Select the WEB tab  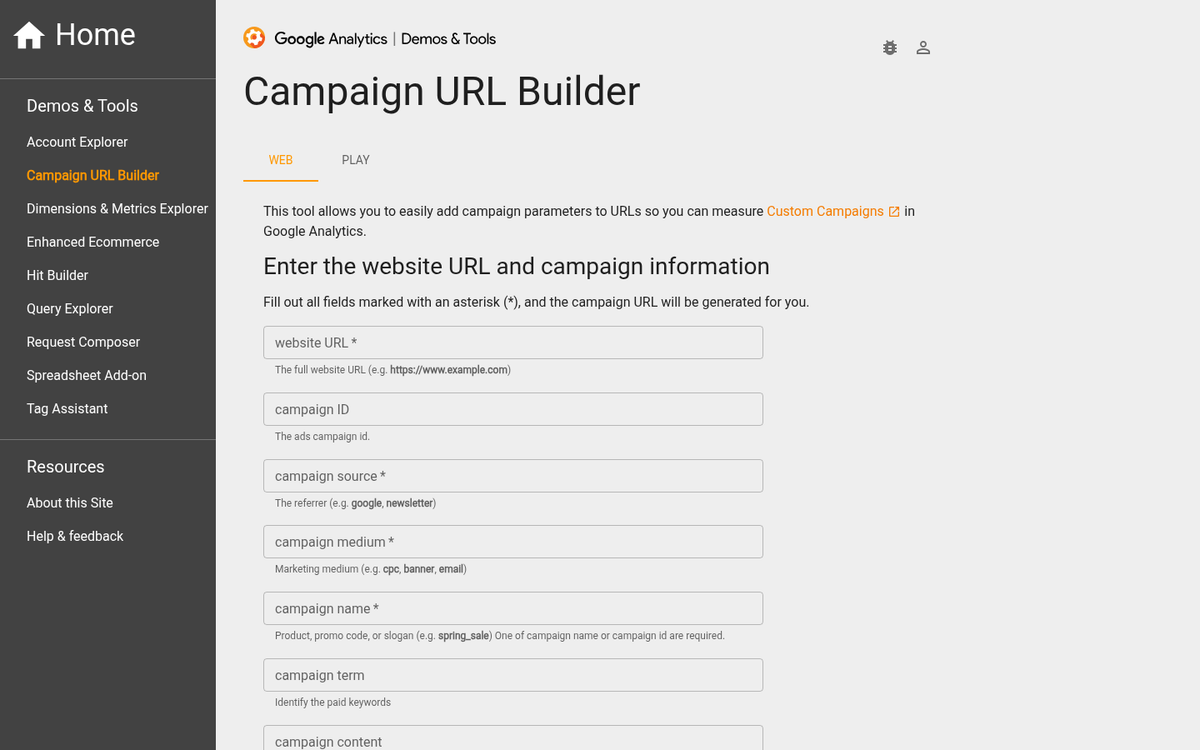[280, 160]
